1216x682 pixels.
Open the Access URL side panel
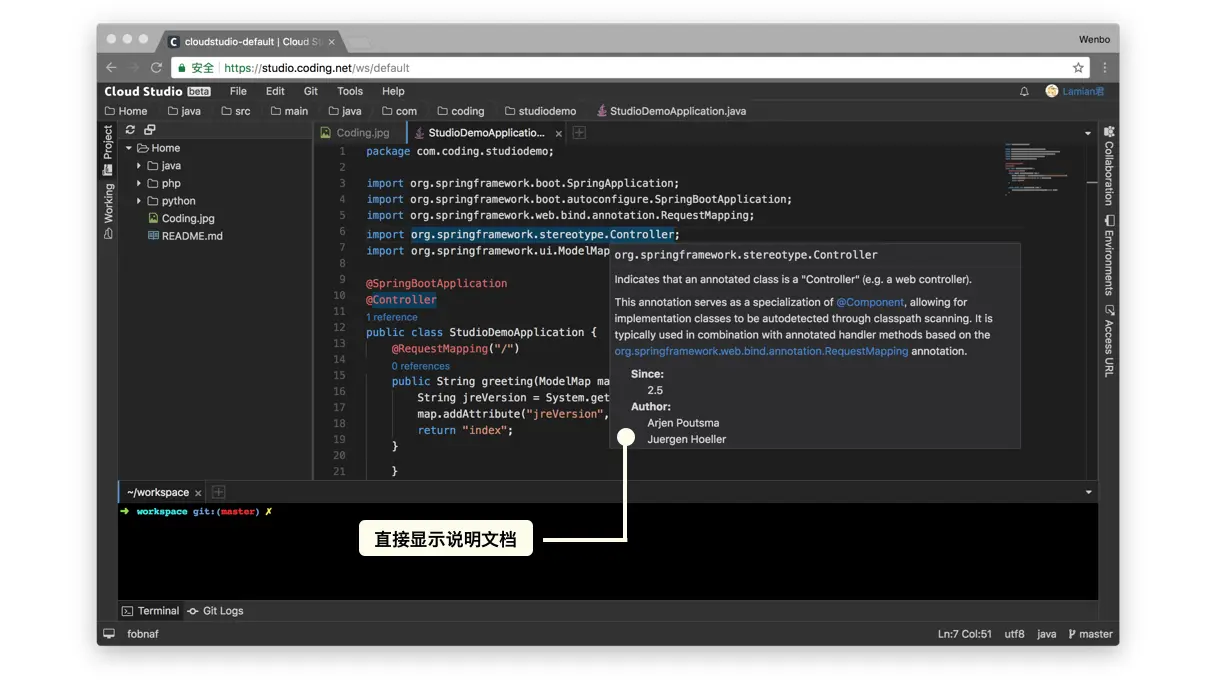(1108, 341)
